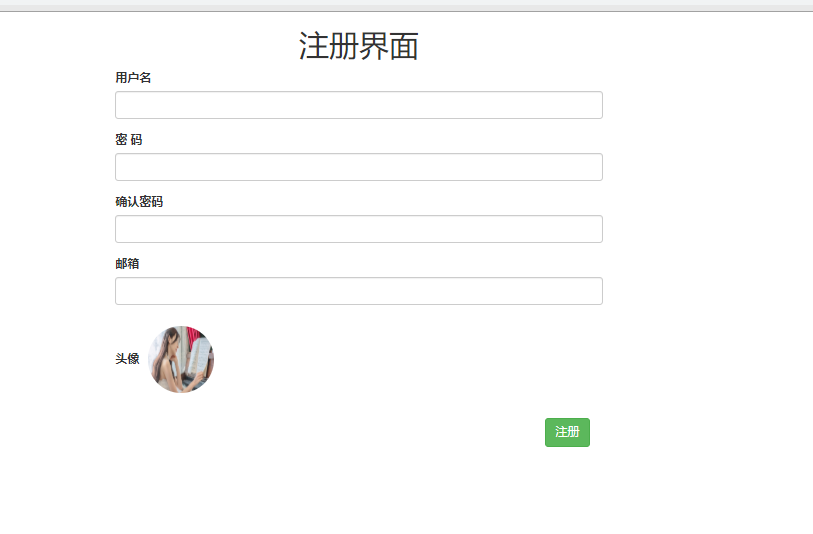
Task: Click the 确认密码 label text
Action: pos(139,202)
